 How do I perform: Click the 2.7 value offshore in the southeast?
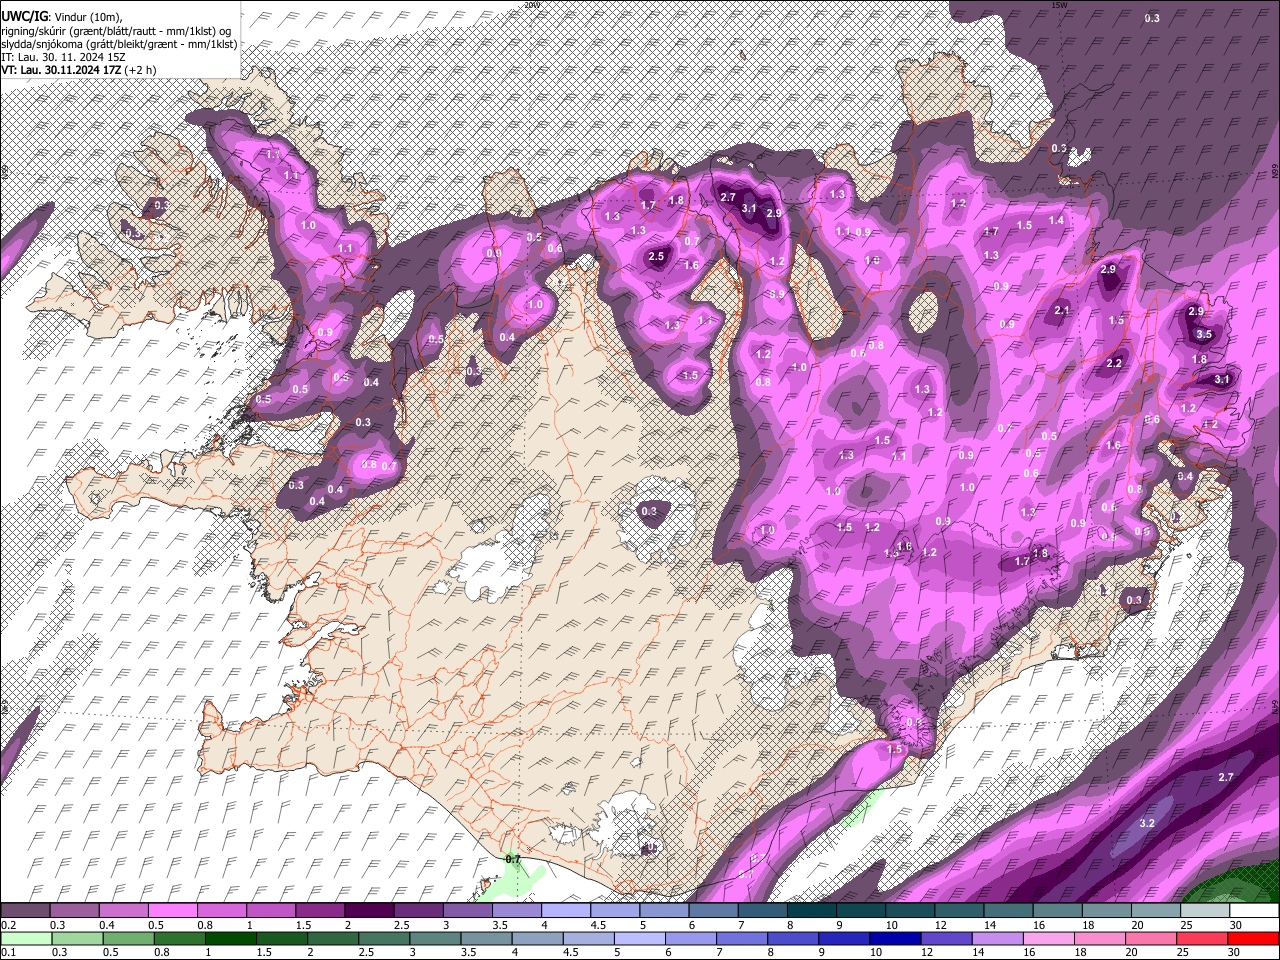tap(1226, 777)
